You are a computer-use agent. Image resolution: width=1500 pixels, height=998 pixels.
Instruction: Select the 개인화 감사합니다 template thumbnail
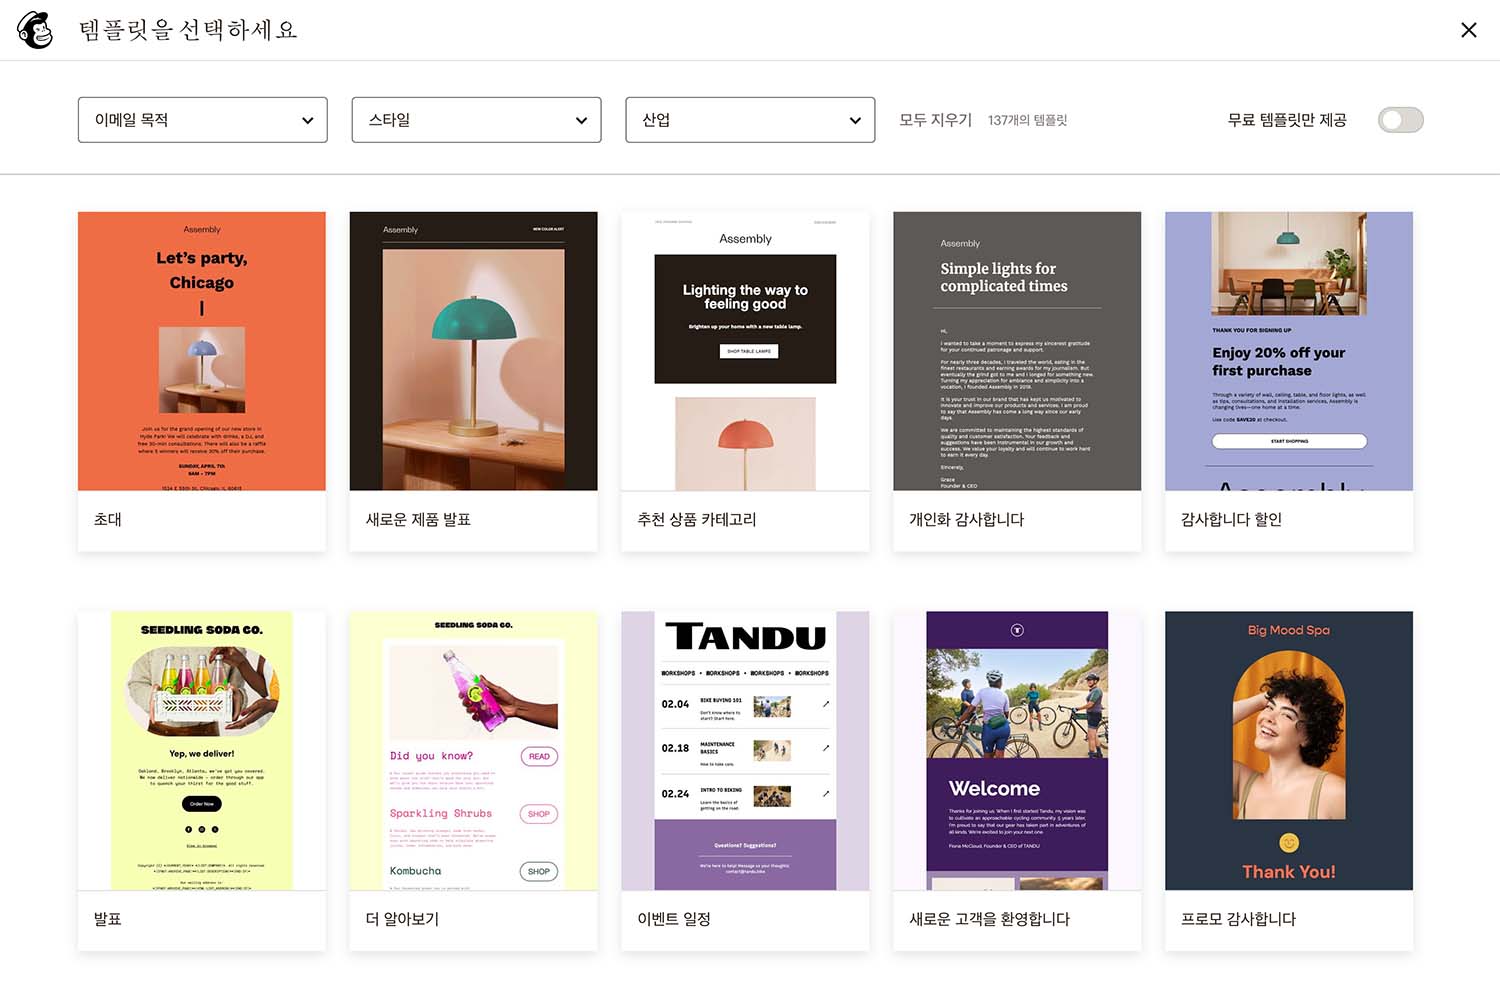point(1017,351)
